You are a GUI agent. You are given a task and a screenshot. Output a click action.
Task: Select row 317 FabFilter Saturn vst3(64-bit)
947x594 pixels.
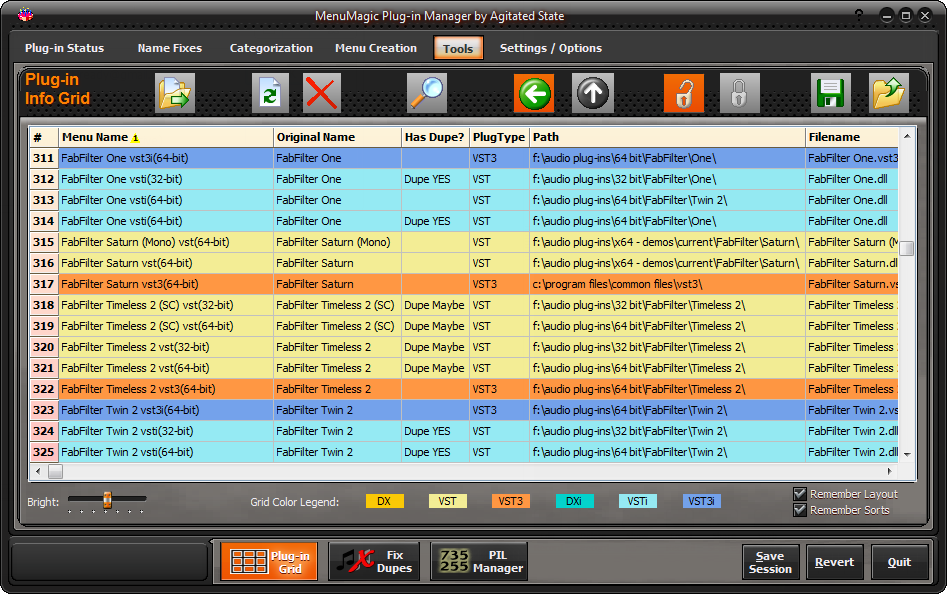[463, 284]
